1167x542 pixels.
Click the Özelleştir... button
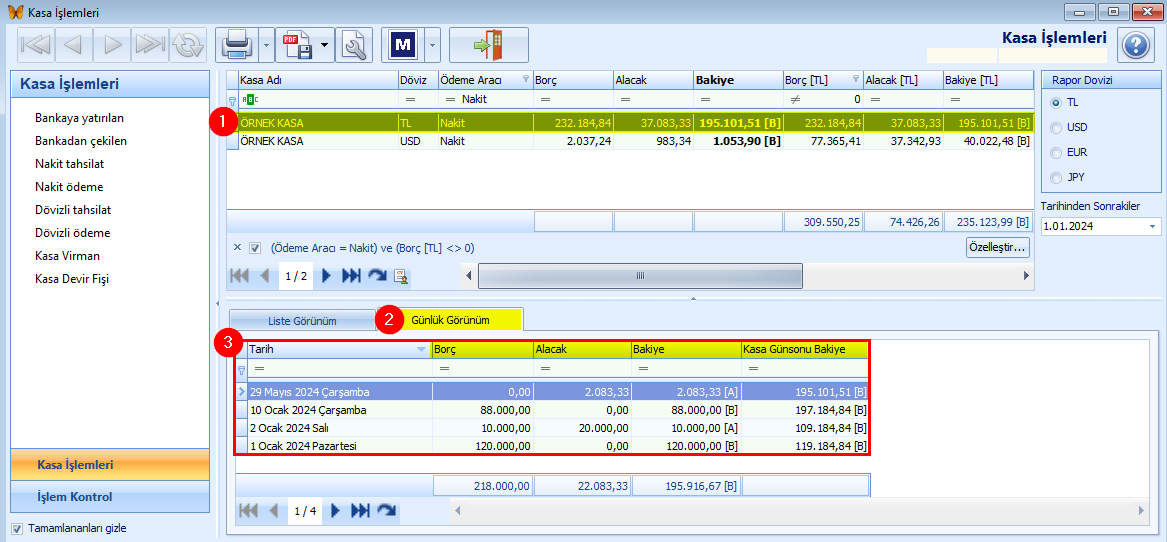997,247
